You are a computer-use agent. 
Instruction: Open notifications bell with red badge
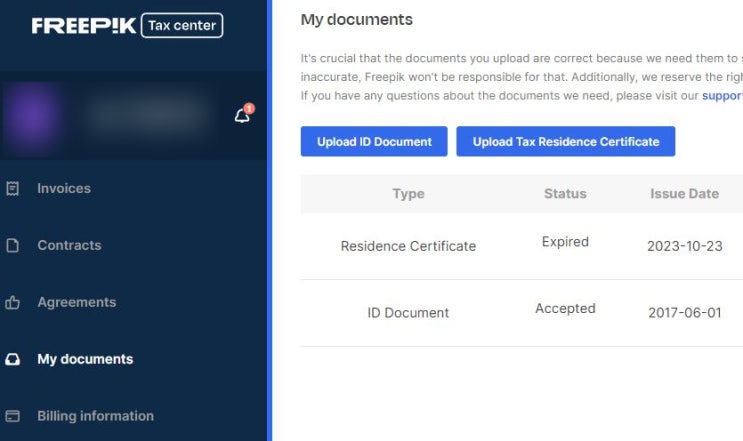click(244, 114)
